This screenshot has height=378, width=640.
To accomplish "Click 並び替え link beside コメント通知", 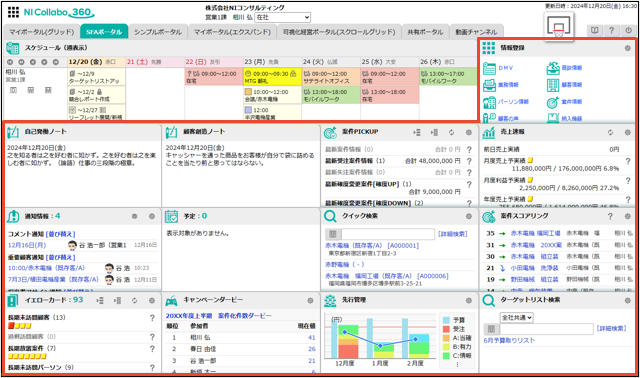I will click(x=60, y=234).
